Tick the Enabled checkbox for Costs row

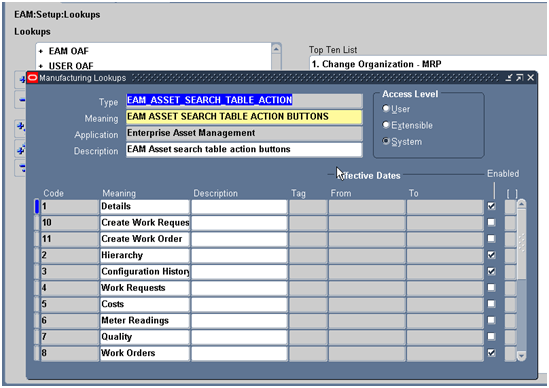[492, 304]
